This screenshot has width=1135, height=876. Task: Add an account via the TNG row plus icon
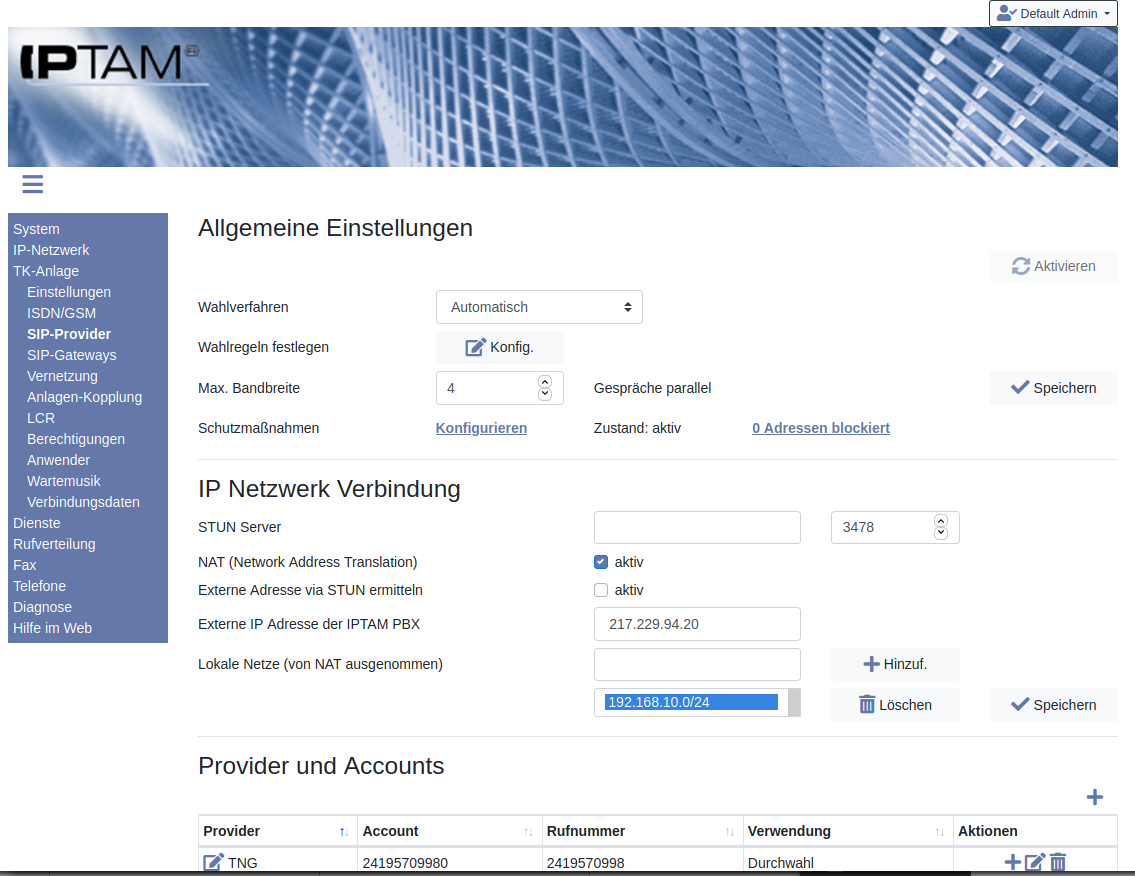1012,862
